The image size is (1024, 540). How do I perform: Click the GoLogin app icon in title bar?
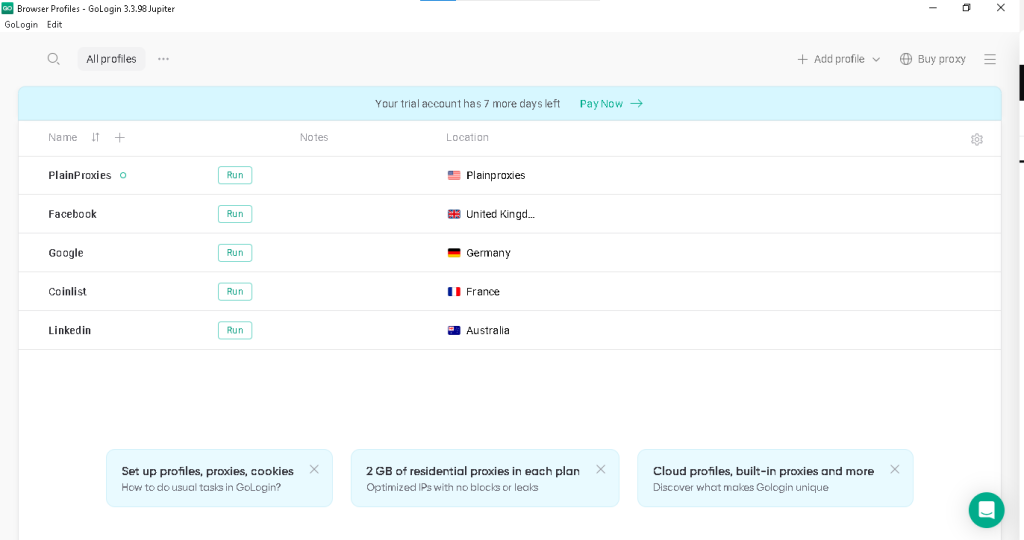coord(7,8)
